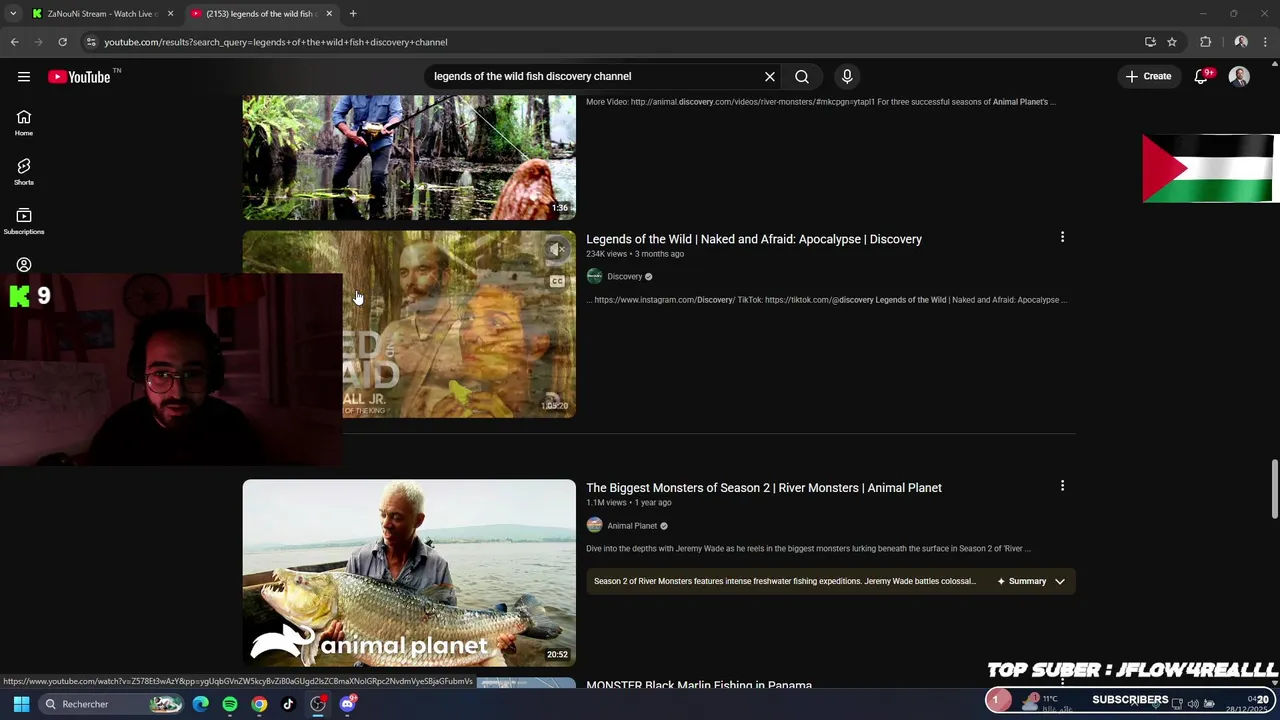1280x720 pixels.
Task: Clear the search query with X
Action: (x=770, y=76)
